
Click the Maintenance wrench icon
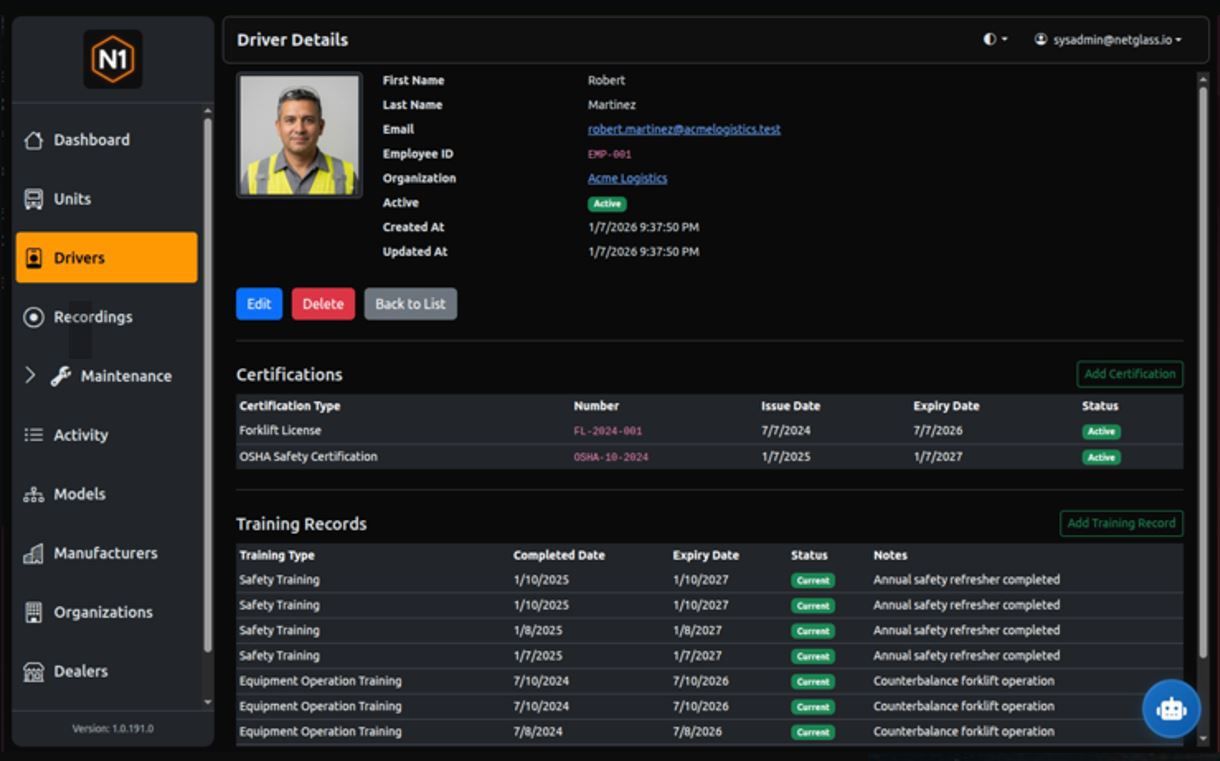pos(61,376)
